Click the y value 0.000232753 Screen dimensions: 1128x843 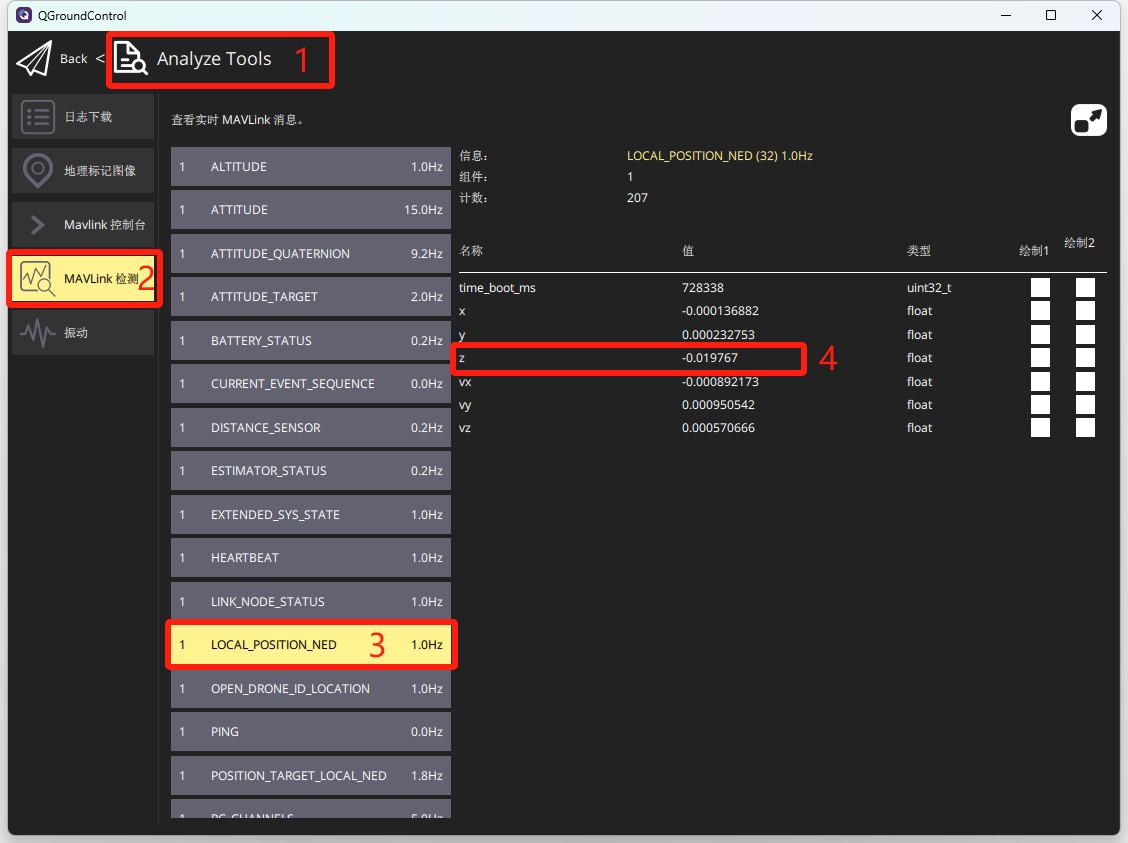point(718,334)
